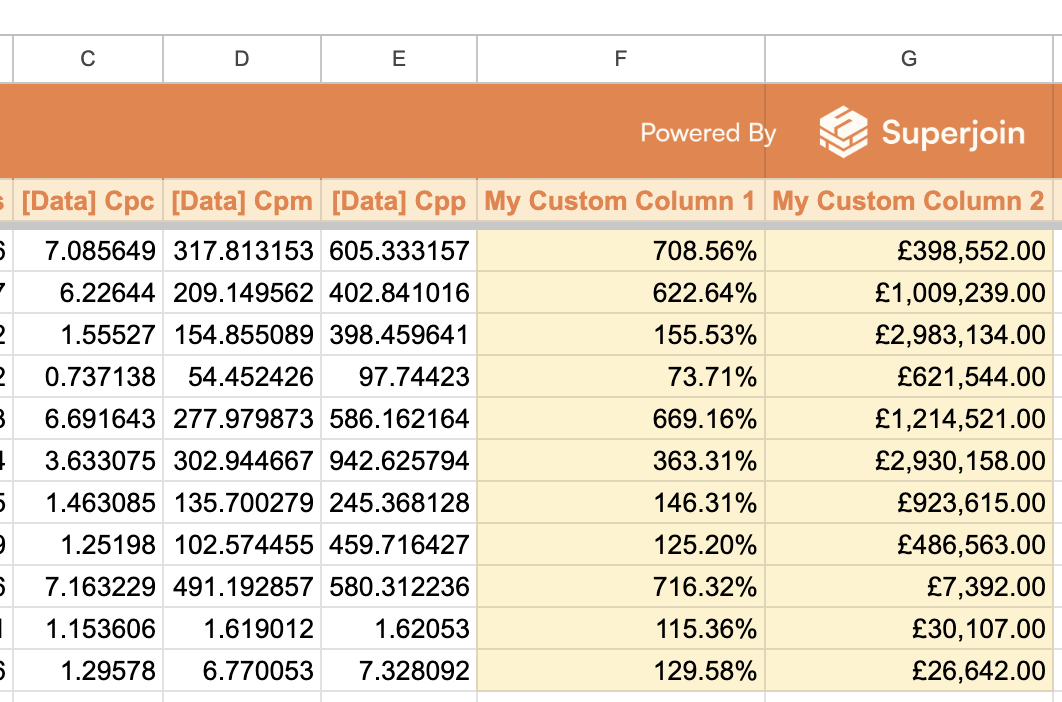The width and height of the screenshot is (1062, 702).
Task: Select cell with value 6.691643
Action: pos(88,419)
